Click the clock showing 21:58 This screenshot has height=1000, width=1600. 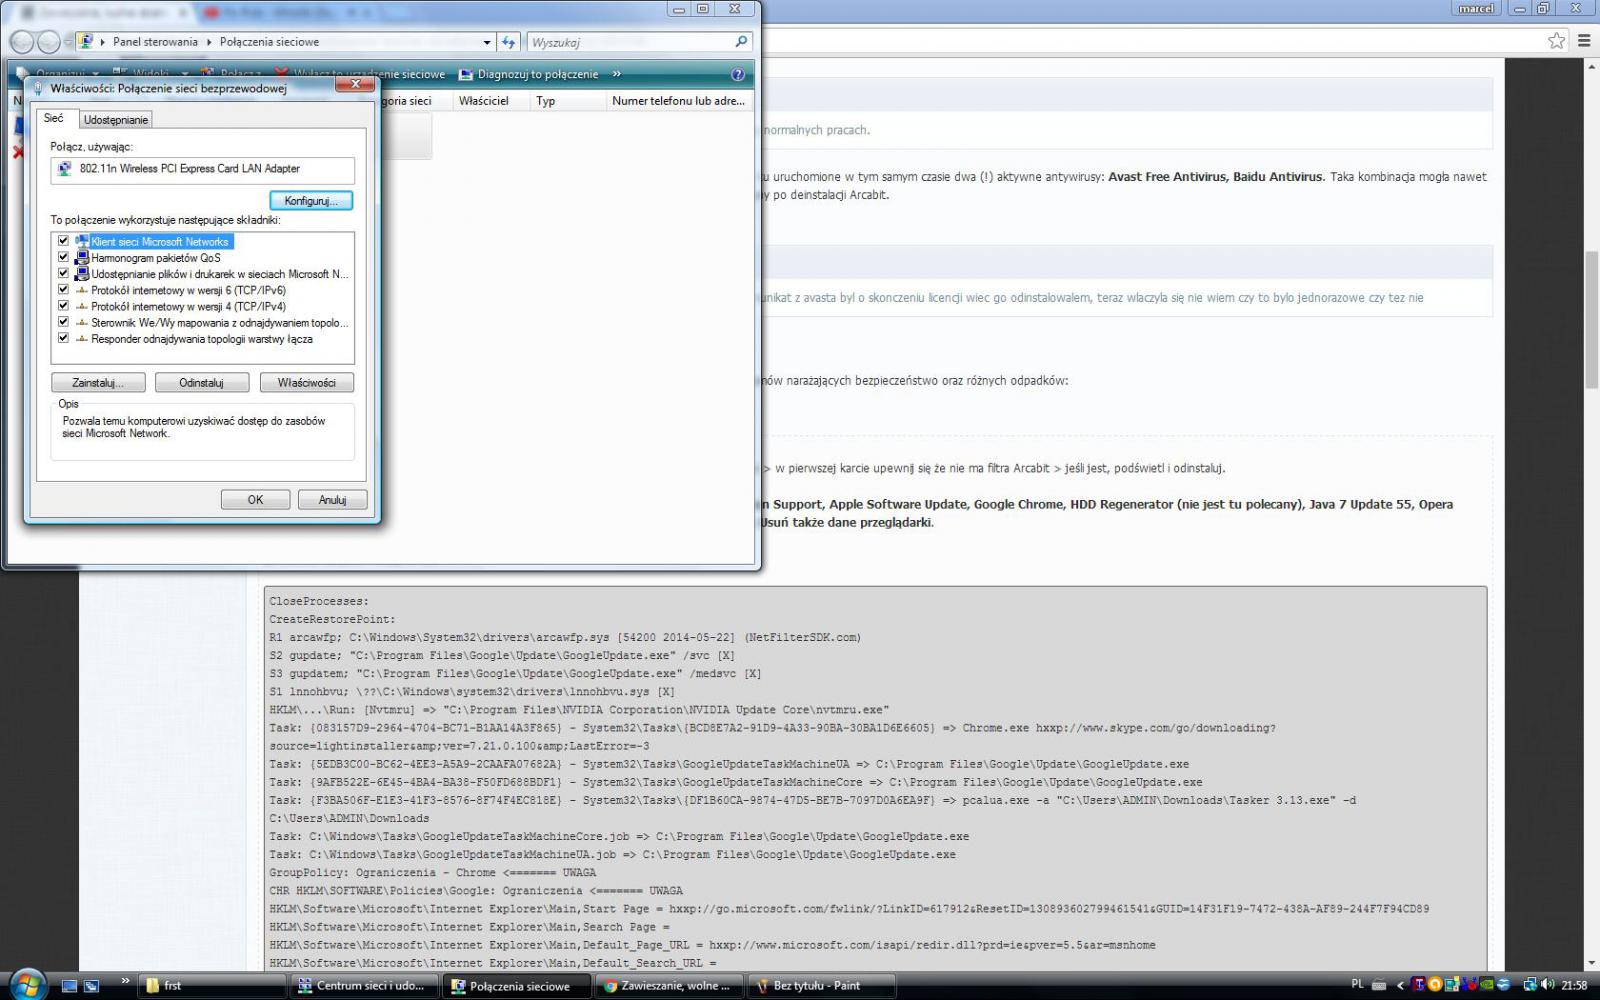click(x=1574, y=985)
